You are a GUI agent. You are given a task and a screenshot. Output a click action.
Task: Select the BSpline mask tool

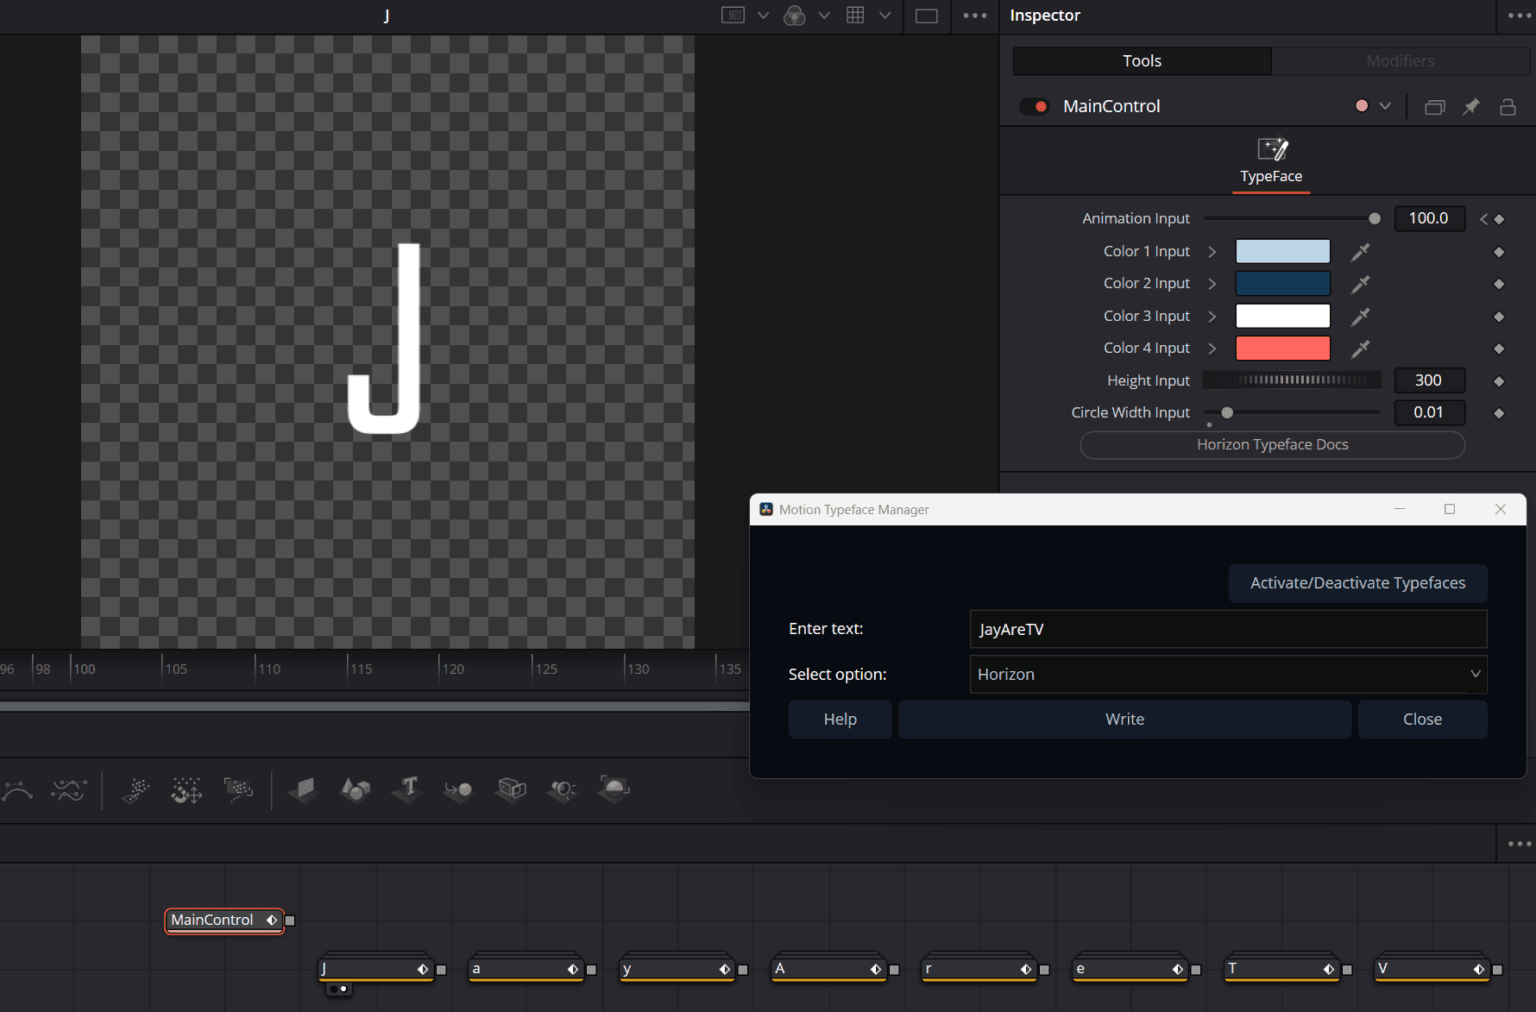point(19,790)
